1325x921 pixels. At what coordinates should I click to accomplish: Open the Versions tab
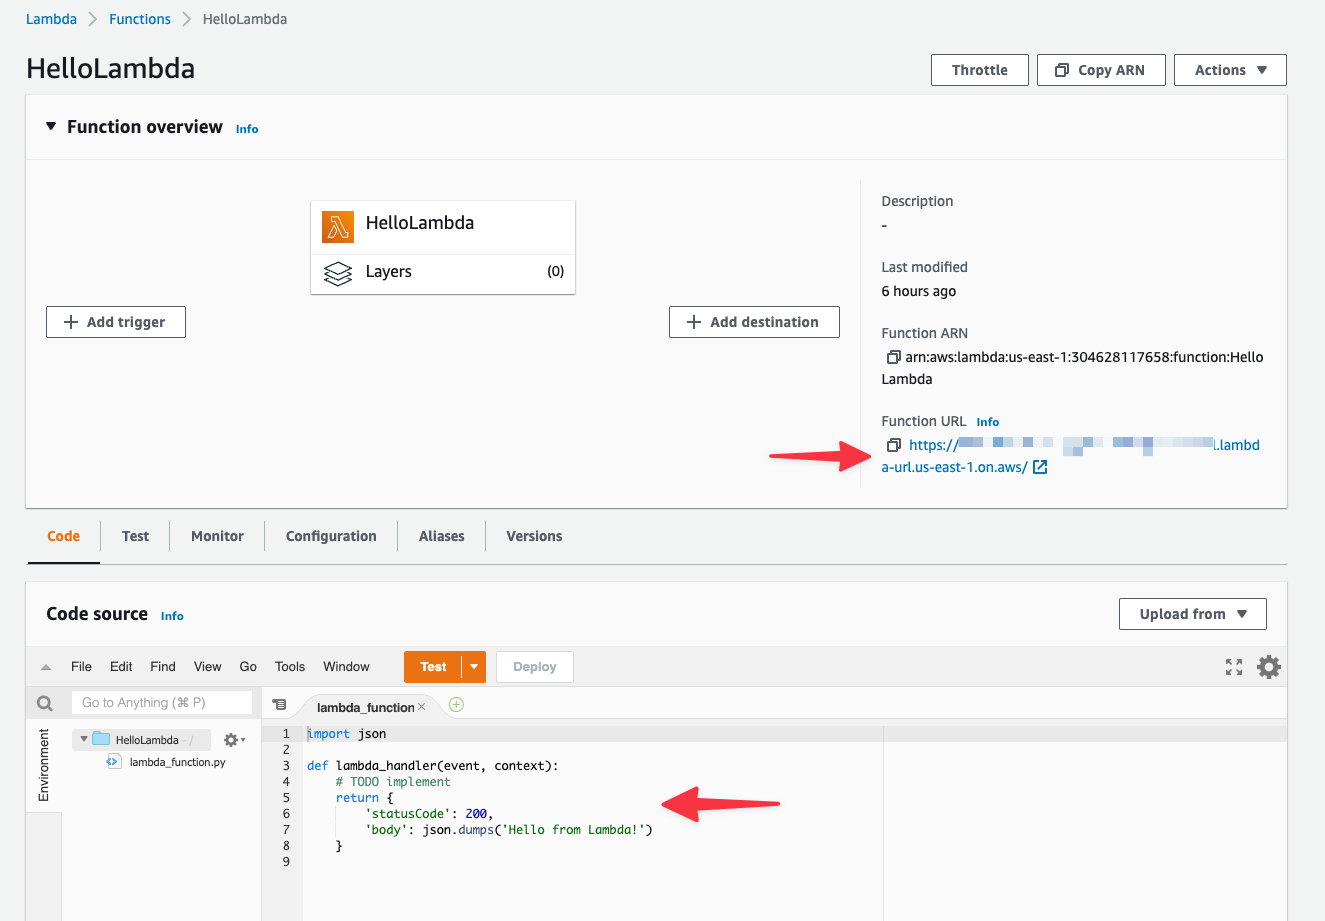click(x=534, y=536)
